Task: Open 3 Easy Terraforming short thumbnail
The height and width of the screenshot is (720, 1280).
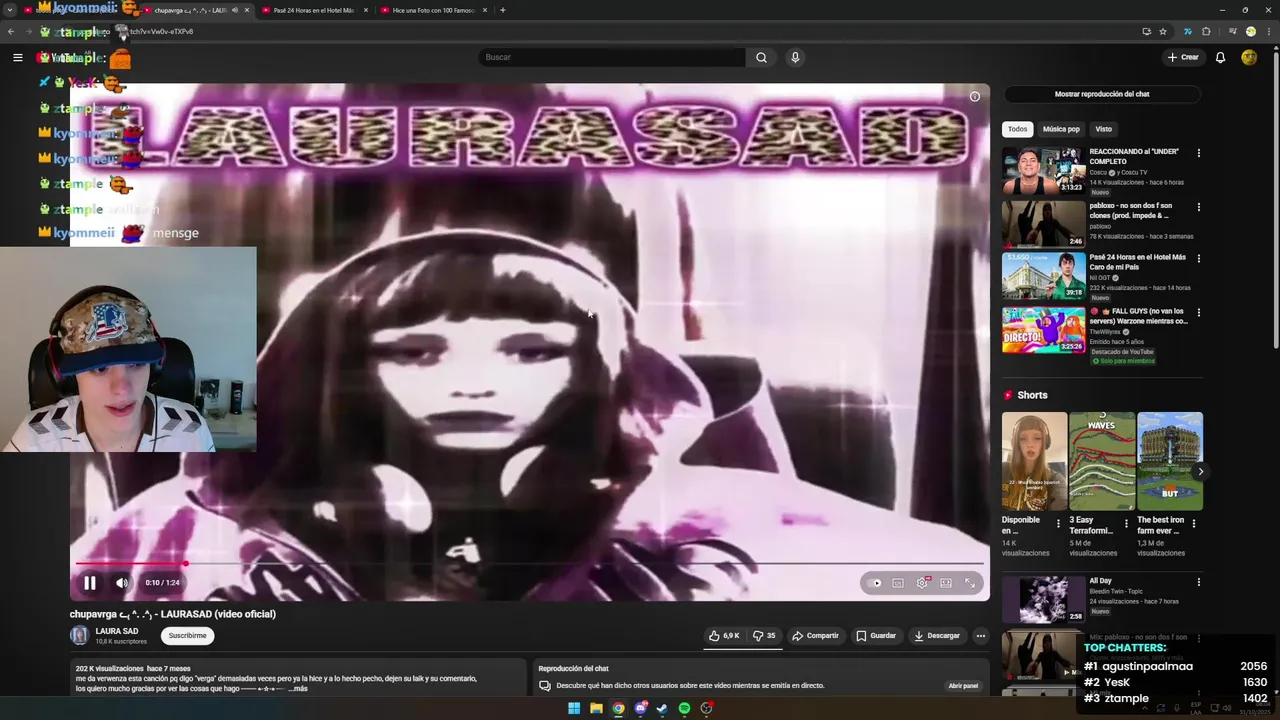Action: pos(1102,461)
